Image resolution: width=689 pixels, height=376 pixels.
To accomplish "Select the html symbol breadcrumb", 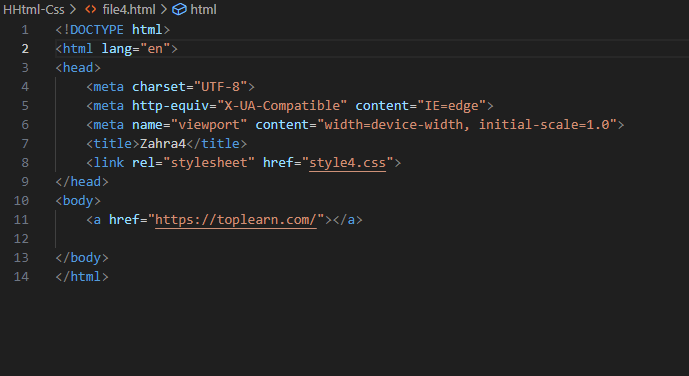I will (x=203, y=9).
